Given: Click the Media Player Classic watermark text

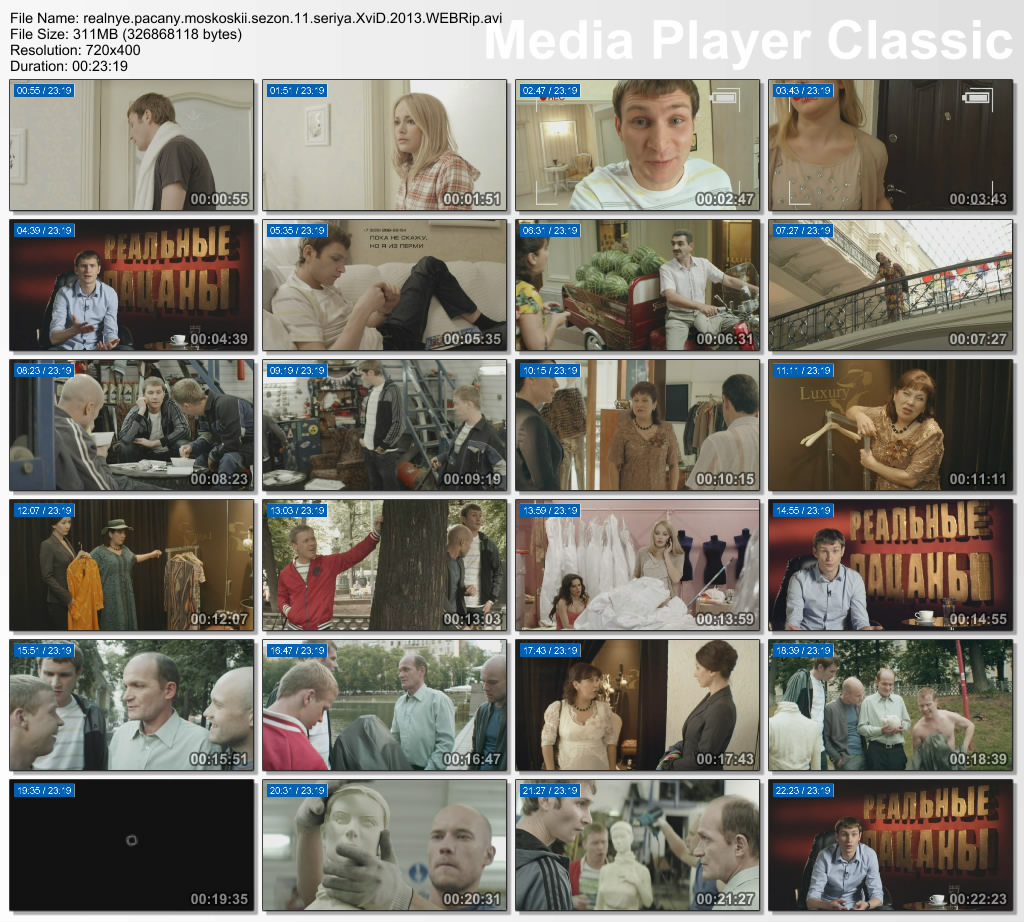Looking at the screenshot, I should point(749,41).
